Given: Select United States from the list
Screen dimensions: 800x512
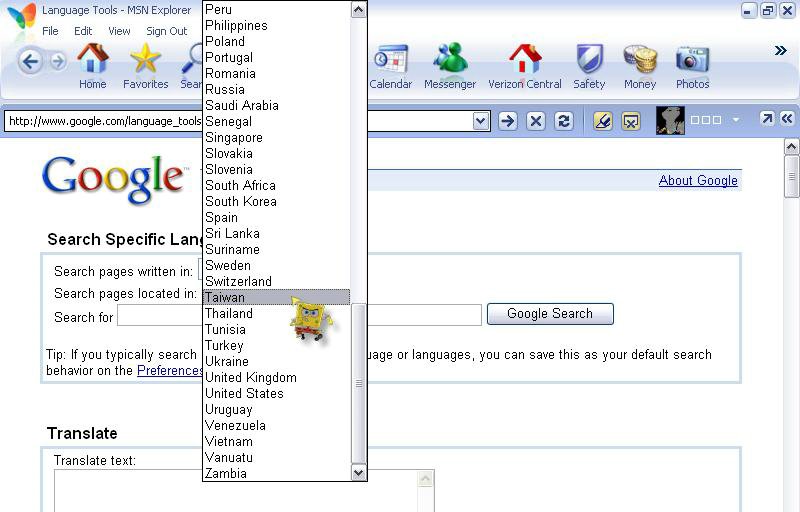Looking at the screenshot, I should click(x=276, y=393).
